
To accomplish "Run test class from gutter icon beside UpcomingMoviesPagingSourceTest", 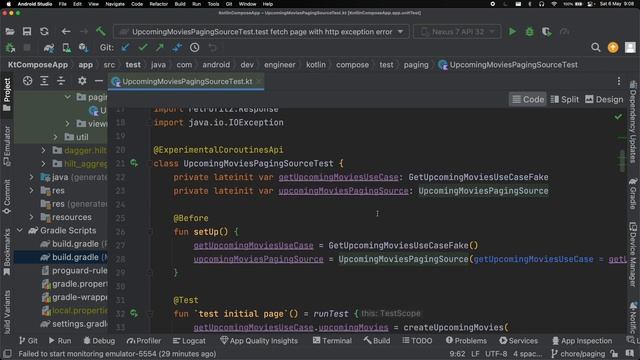I will click(x=134, y=163).
